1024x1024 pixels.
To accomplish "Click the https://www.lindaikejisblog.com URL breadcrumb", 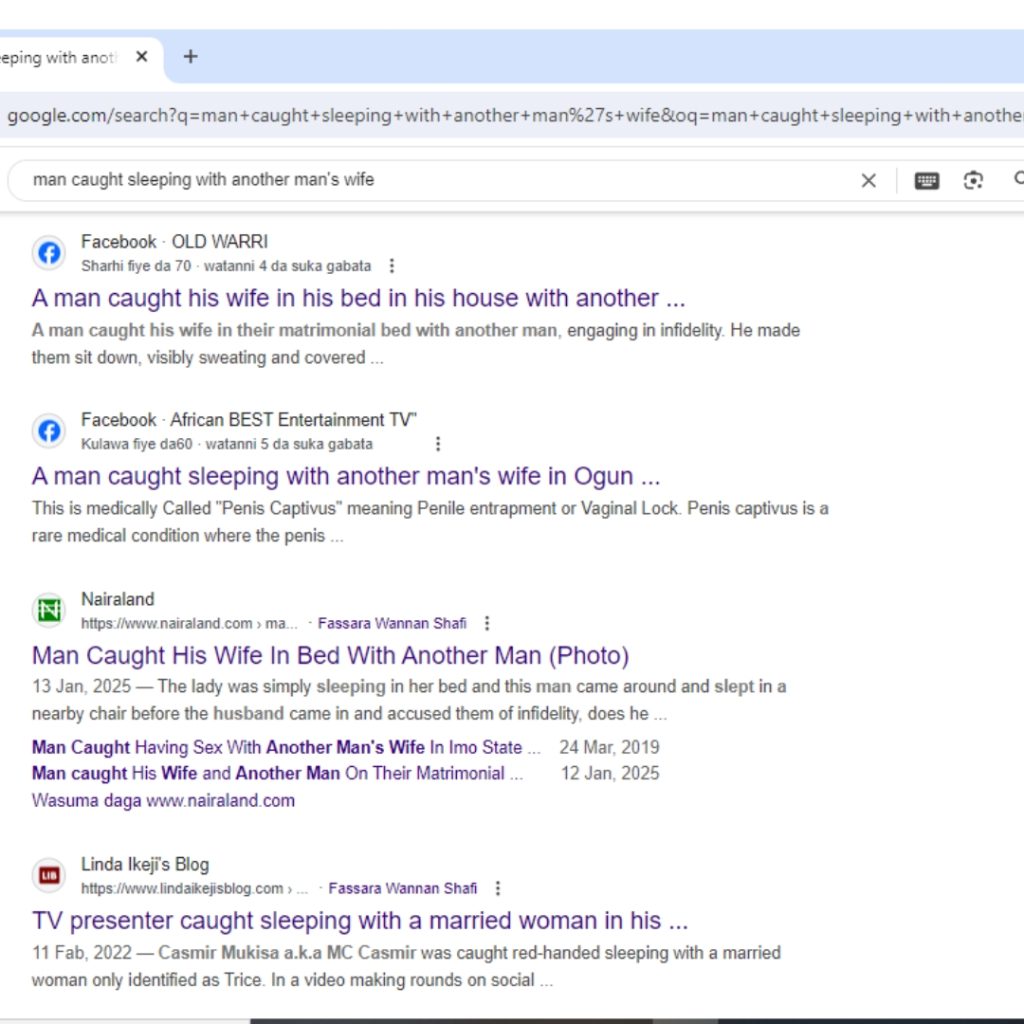I will (194, 889).
